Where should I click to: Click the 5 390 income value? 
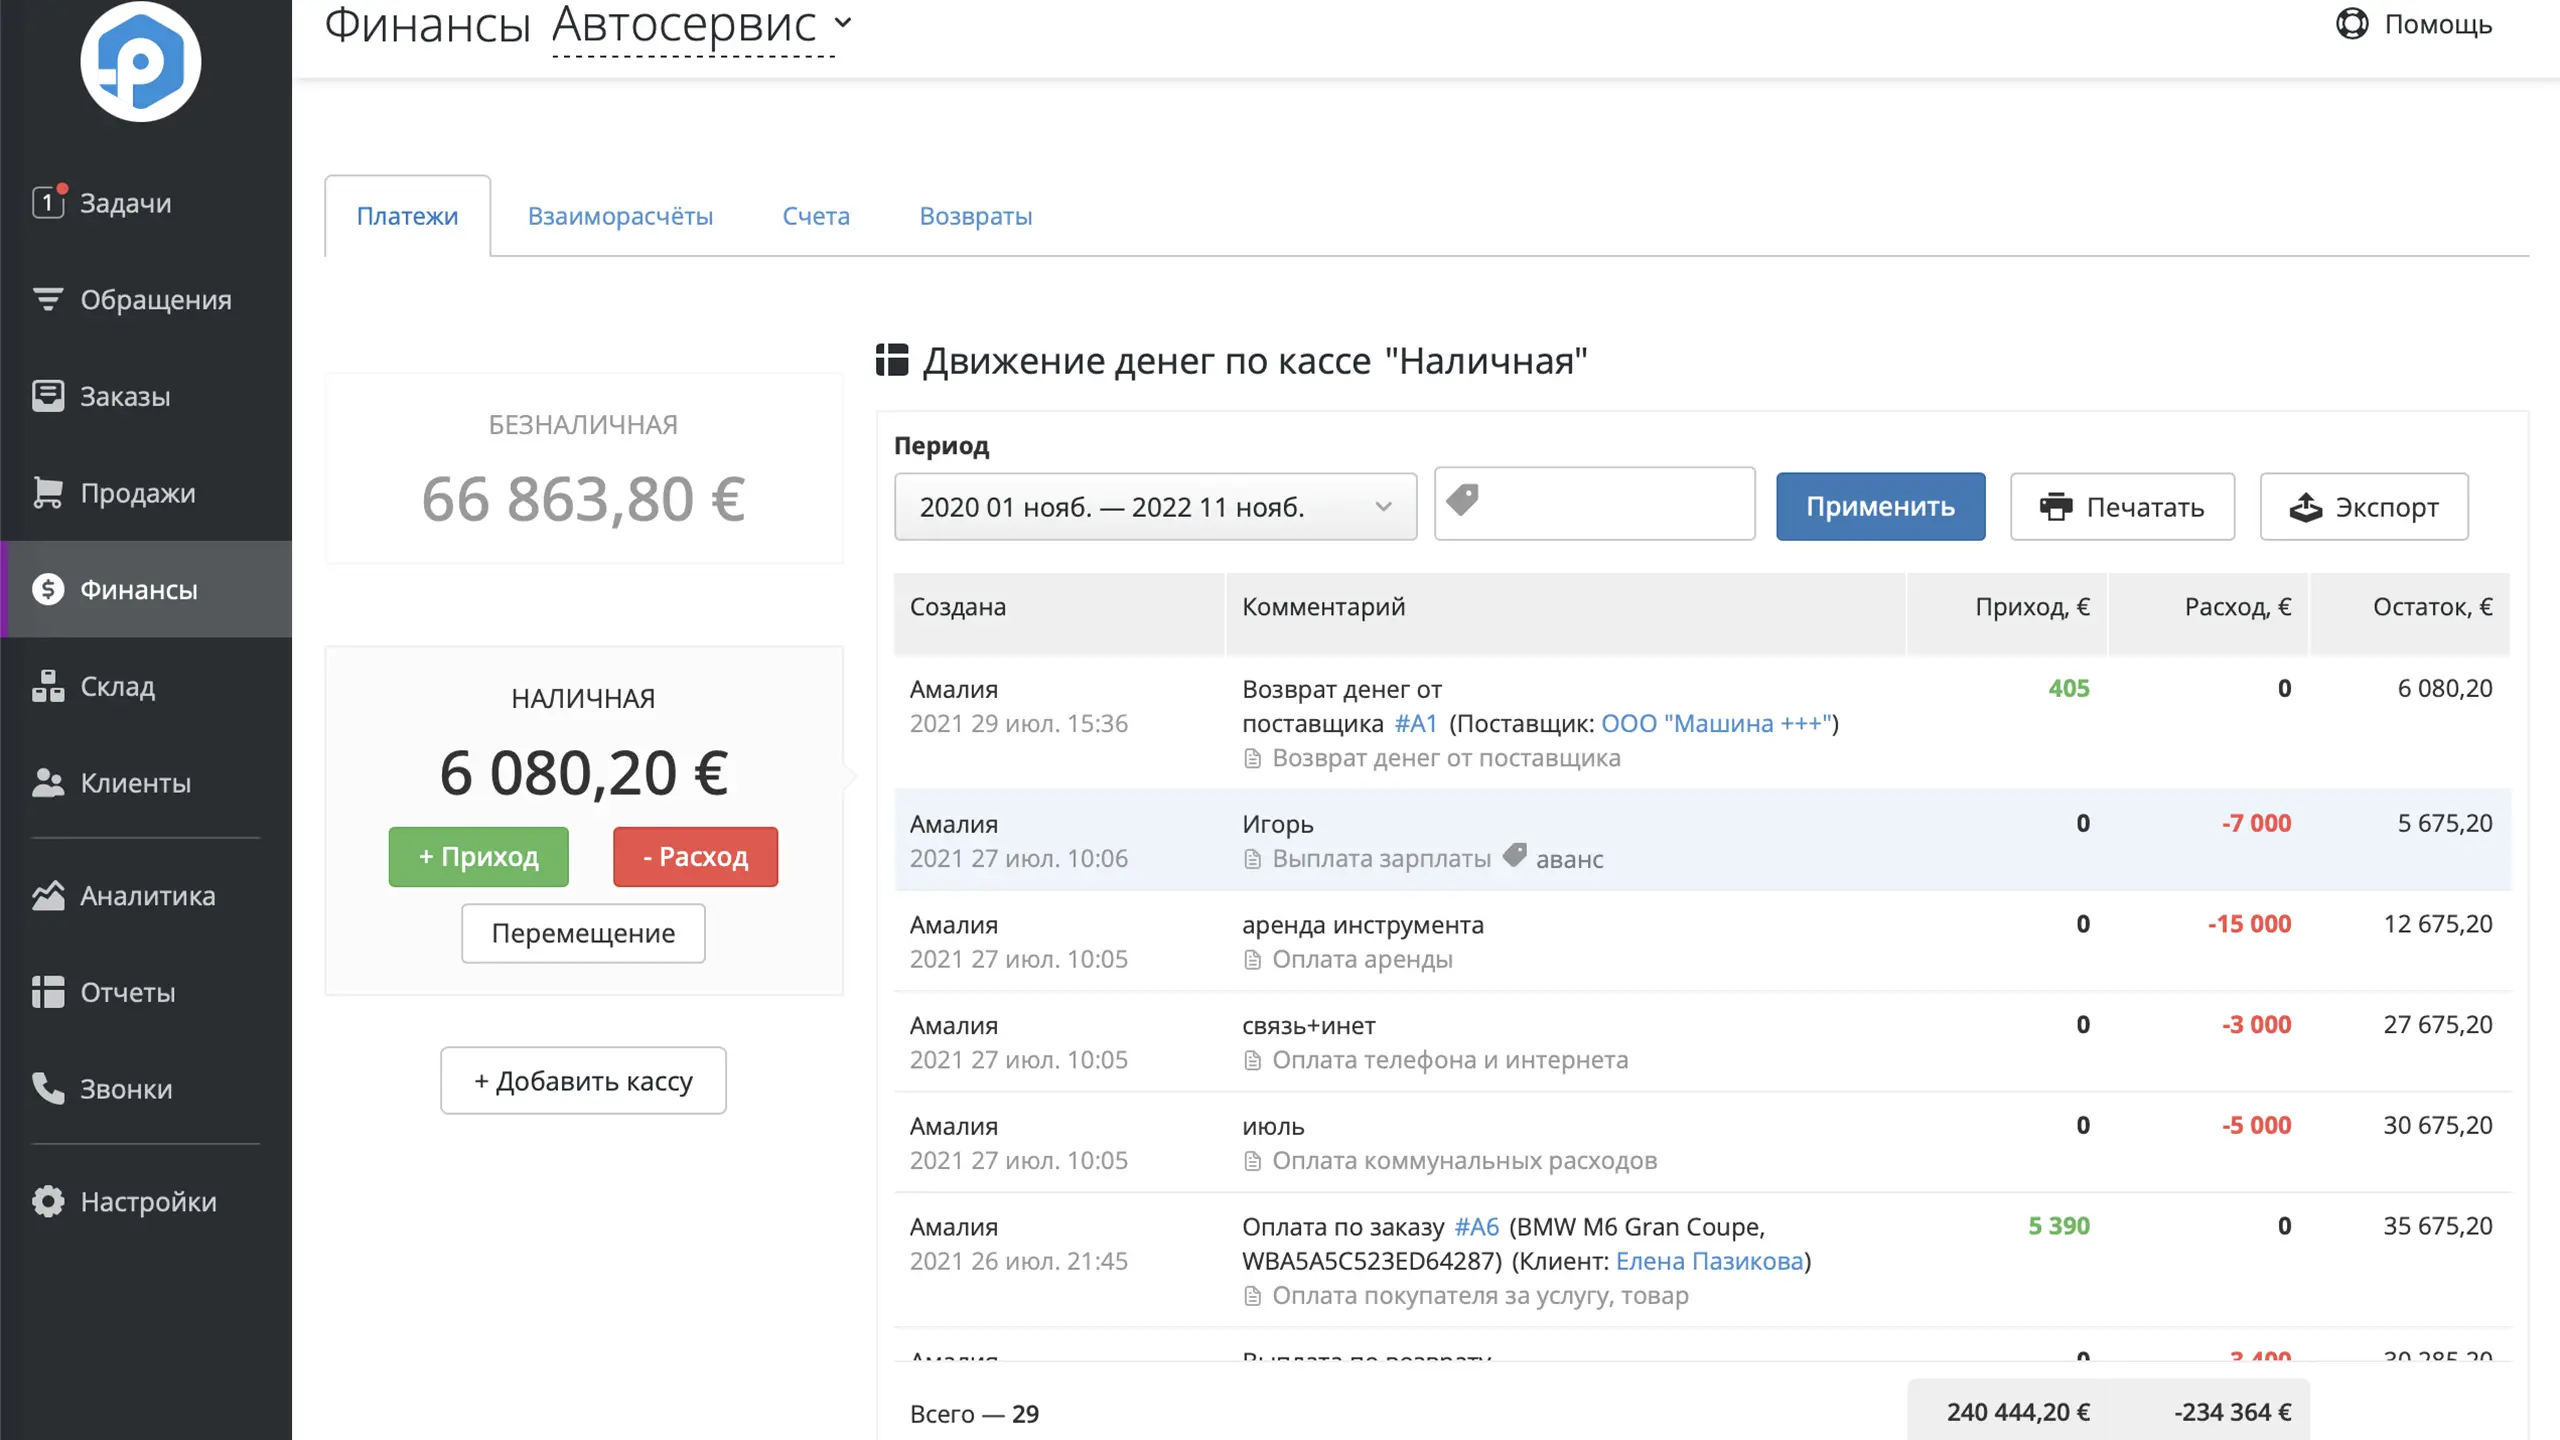(x=2058, y=1226)
